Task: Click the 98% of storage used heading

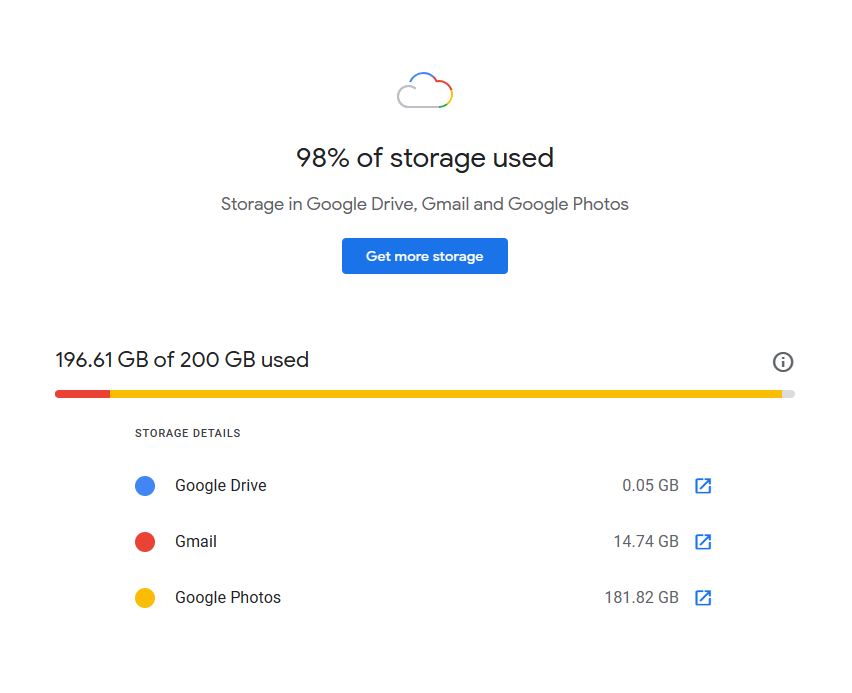Action: 425,158
